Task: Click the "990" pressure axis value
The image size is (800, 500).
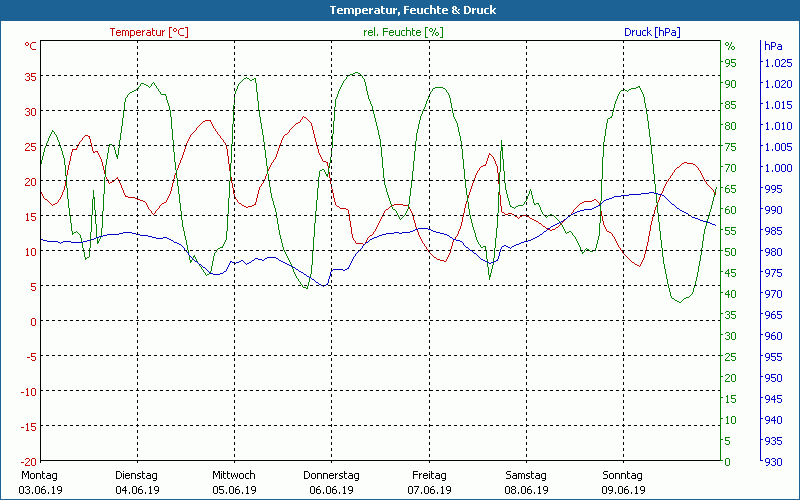Action: coord(773,210)
